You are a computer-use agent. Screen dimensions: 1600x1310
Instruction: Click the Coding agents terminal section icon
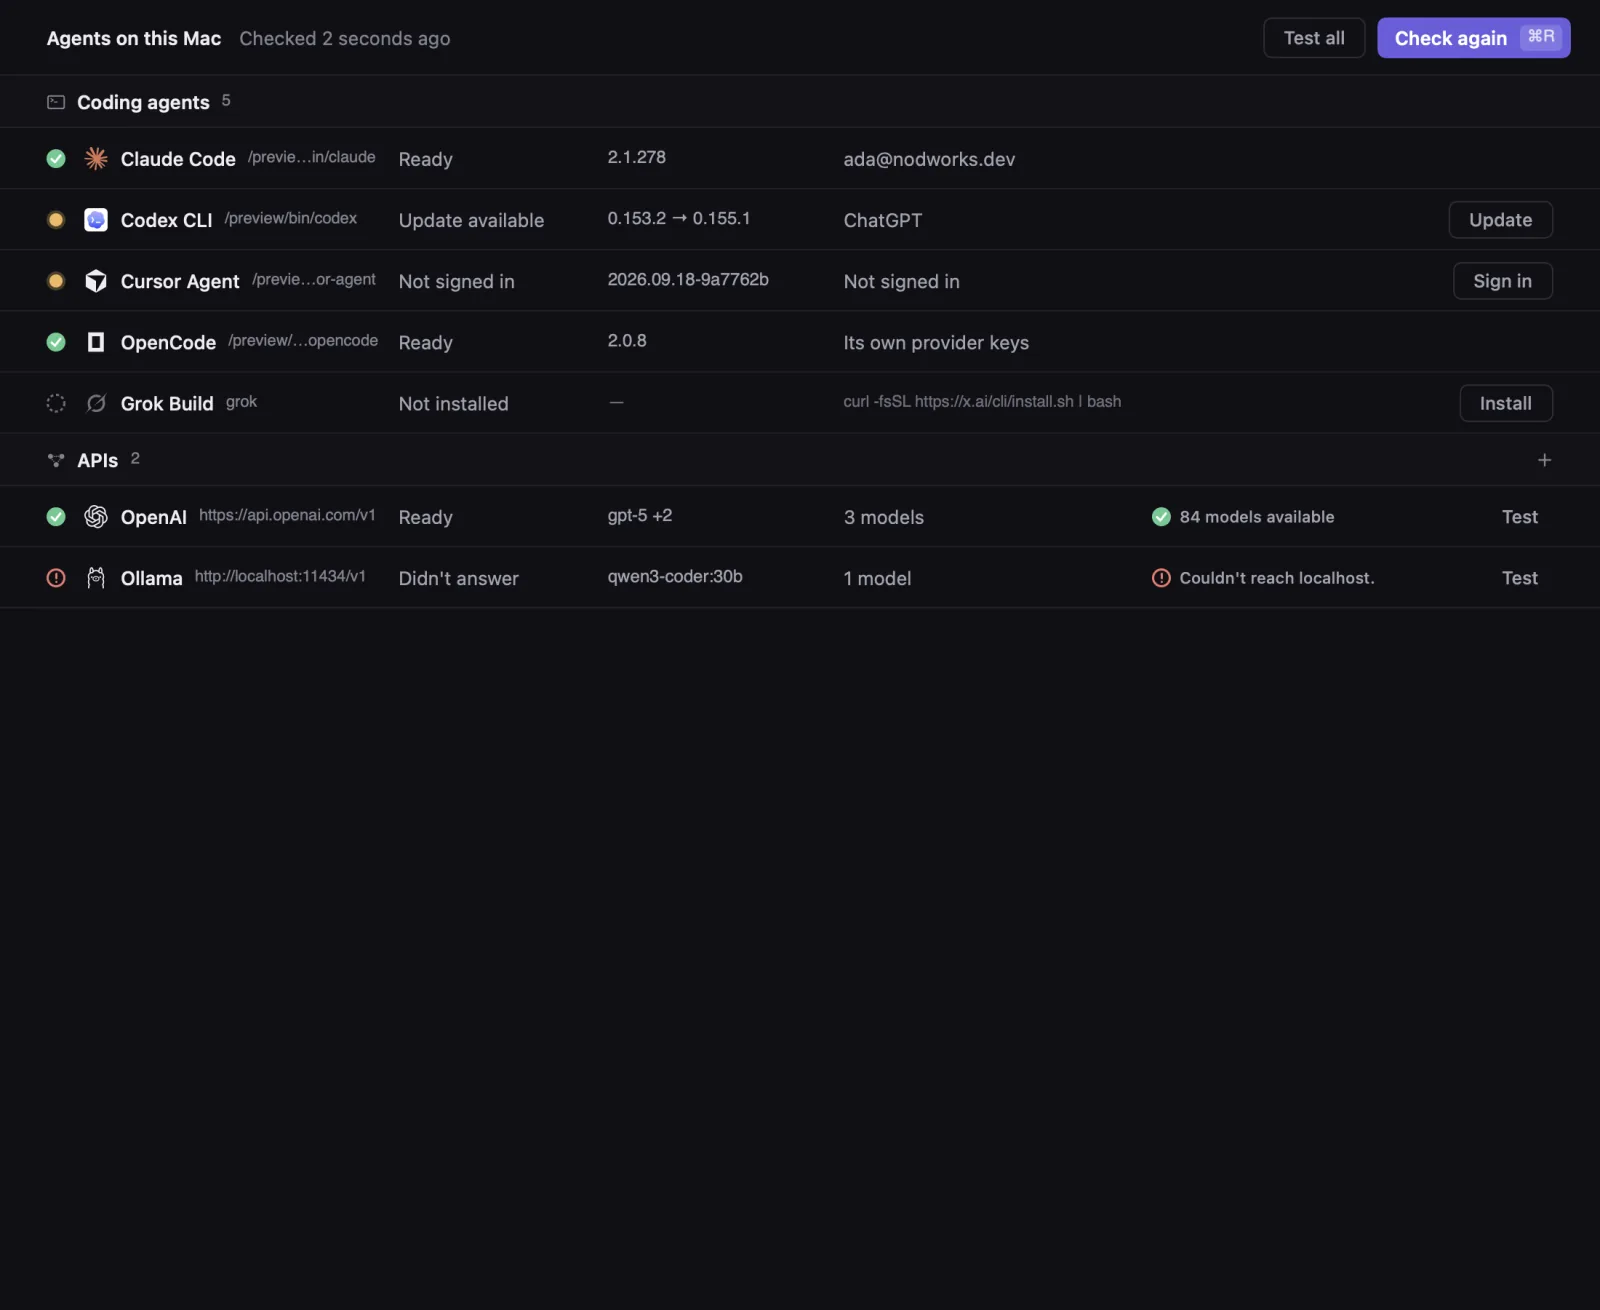56,102
